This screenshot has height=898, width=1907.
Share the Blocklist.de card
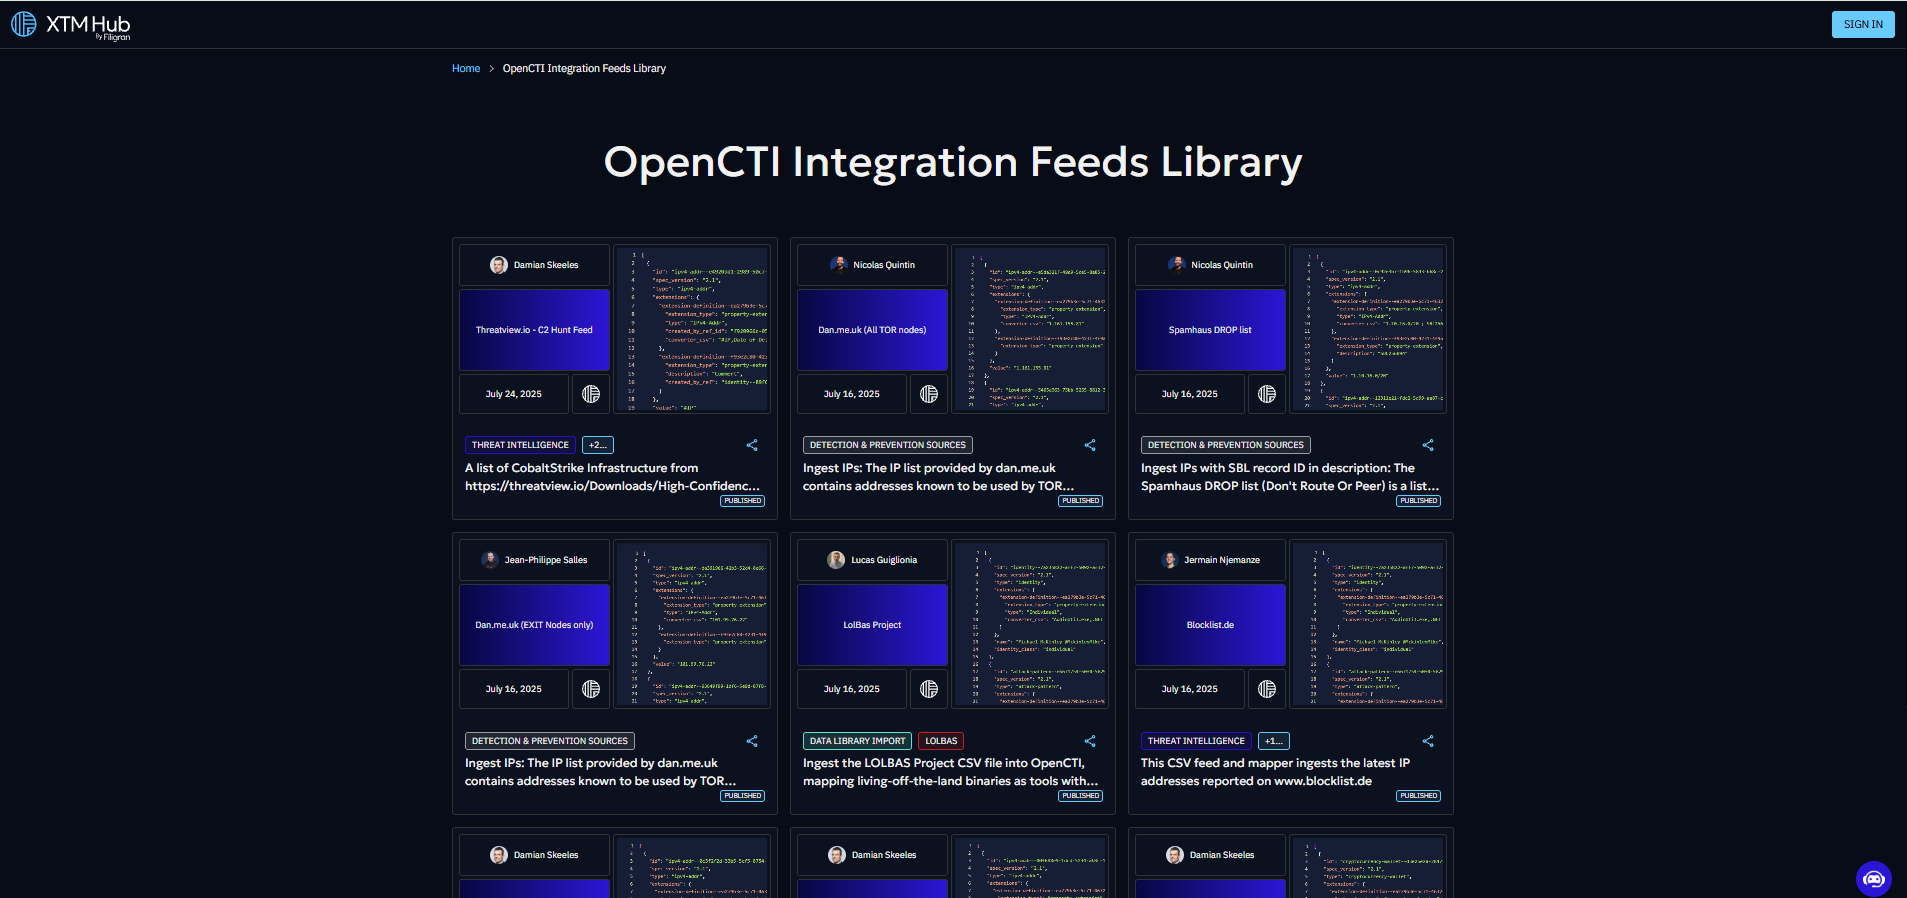click(1428, 741)
